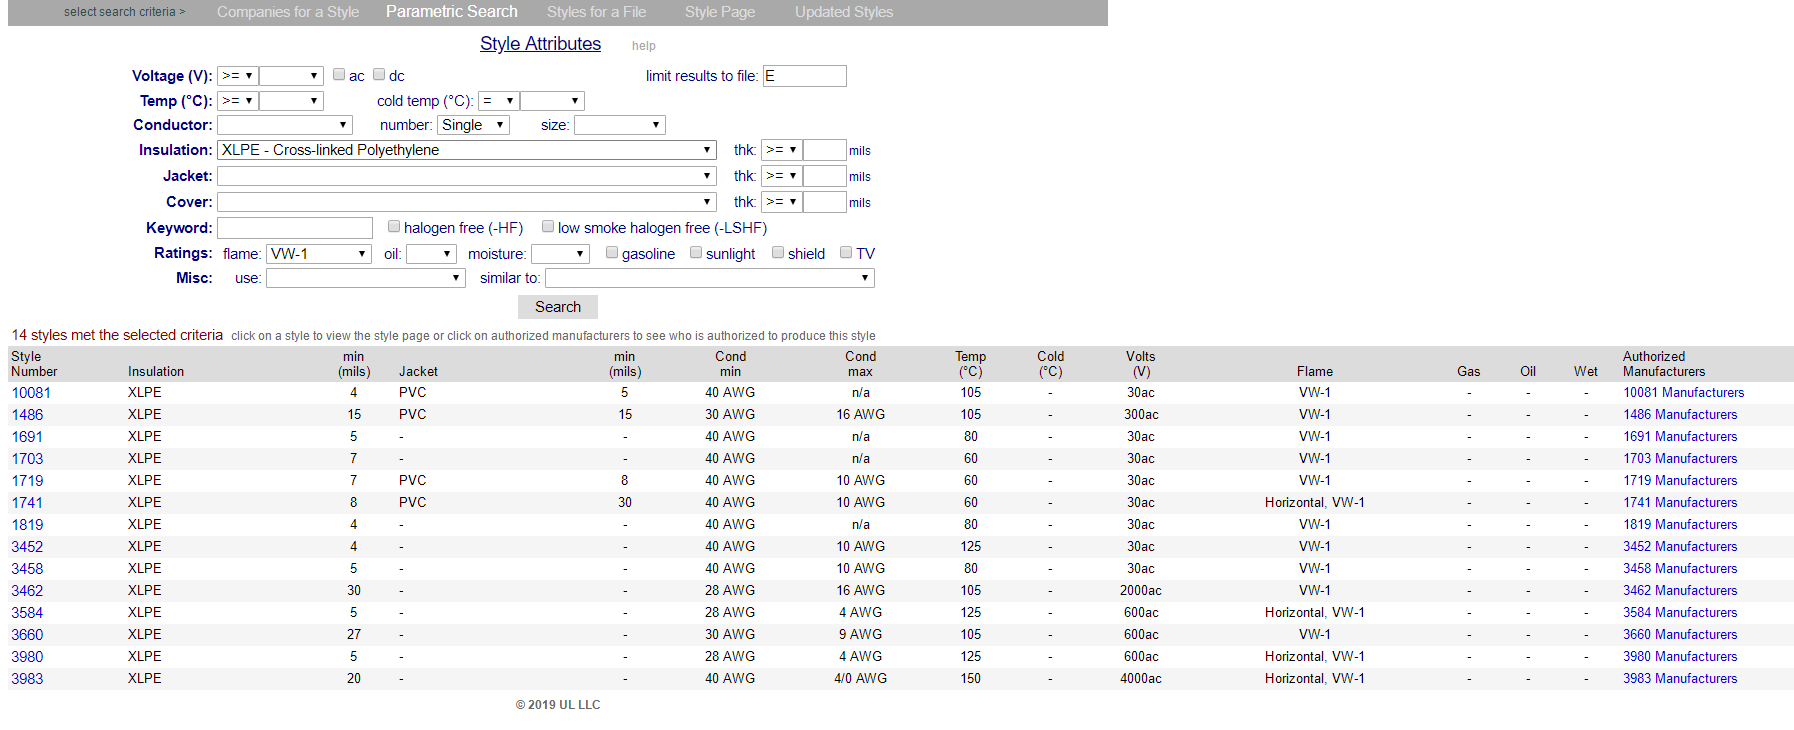Expand the flame rating dropdown VW-1
This screenshot has width=1794, height=730.
318,254
